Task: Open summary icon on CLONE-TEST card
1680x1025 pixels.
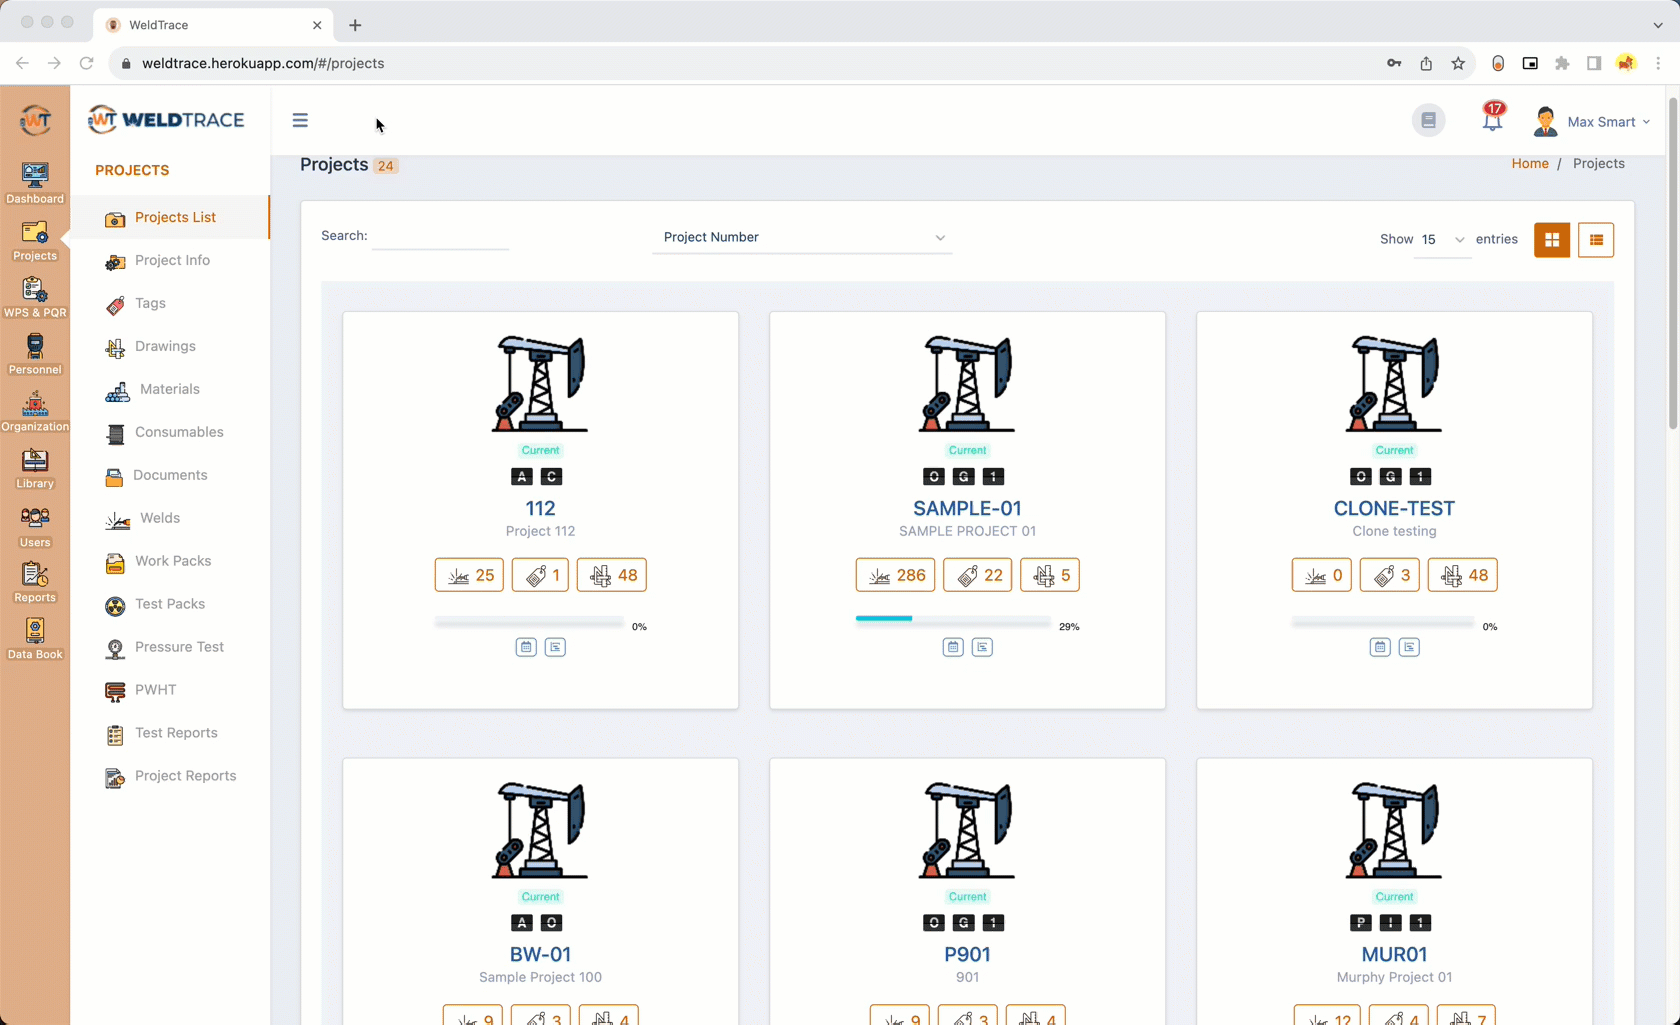Action: 1409,647
